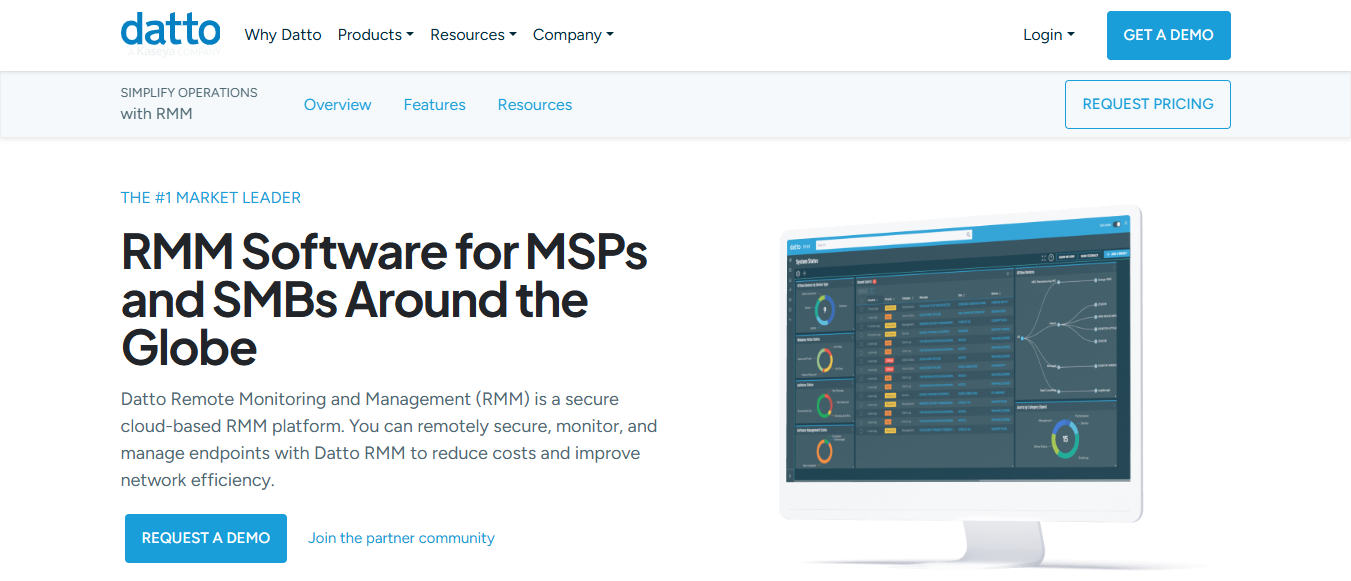This screenshot has height=581, width=1351.
Task: Open the Why Datto page
Action: click(x=283, y=35)
